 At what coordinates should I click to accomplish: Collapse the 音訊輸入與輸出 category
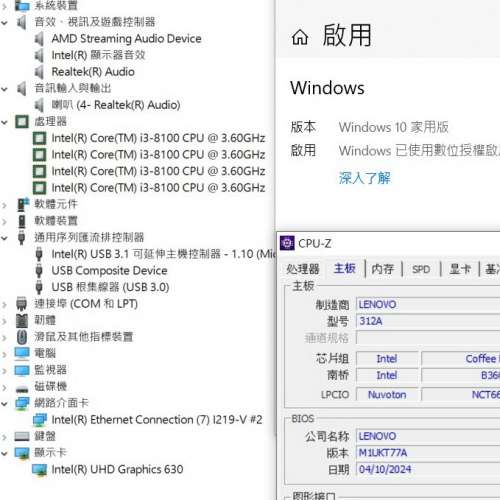(4, 89)
